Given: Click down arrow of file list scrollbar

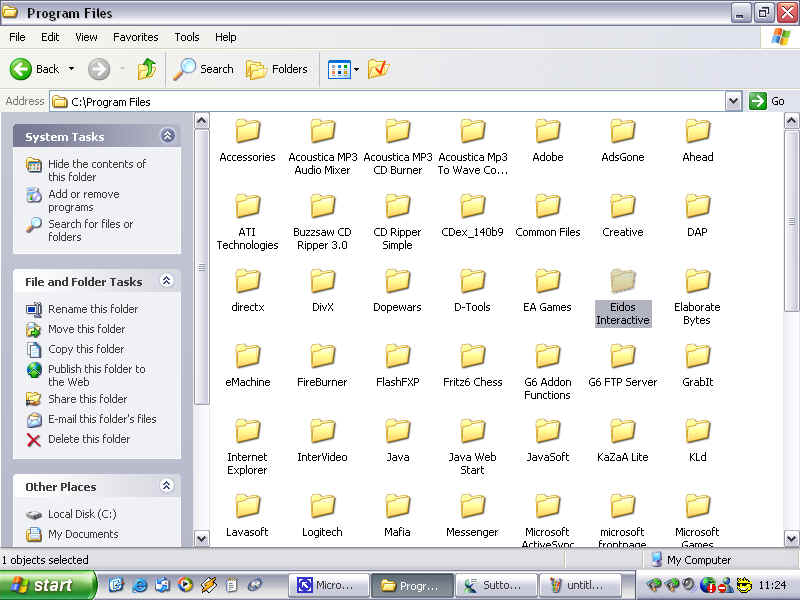Looking at the screenshot, I should [791, 538].
